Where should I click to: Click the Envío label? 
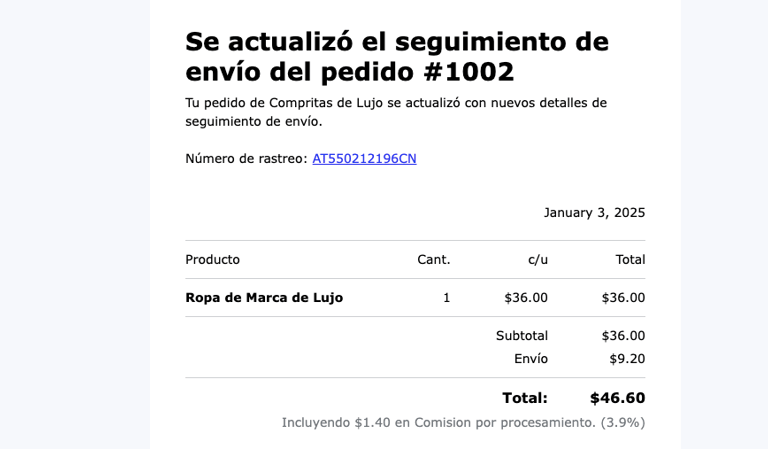(531, 359)
